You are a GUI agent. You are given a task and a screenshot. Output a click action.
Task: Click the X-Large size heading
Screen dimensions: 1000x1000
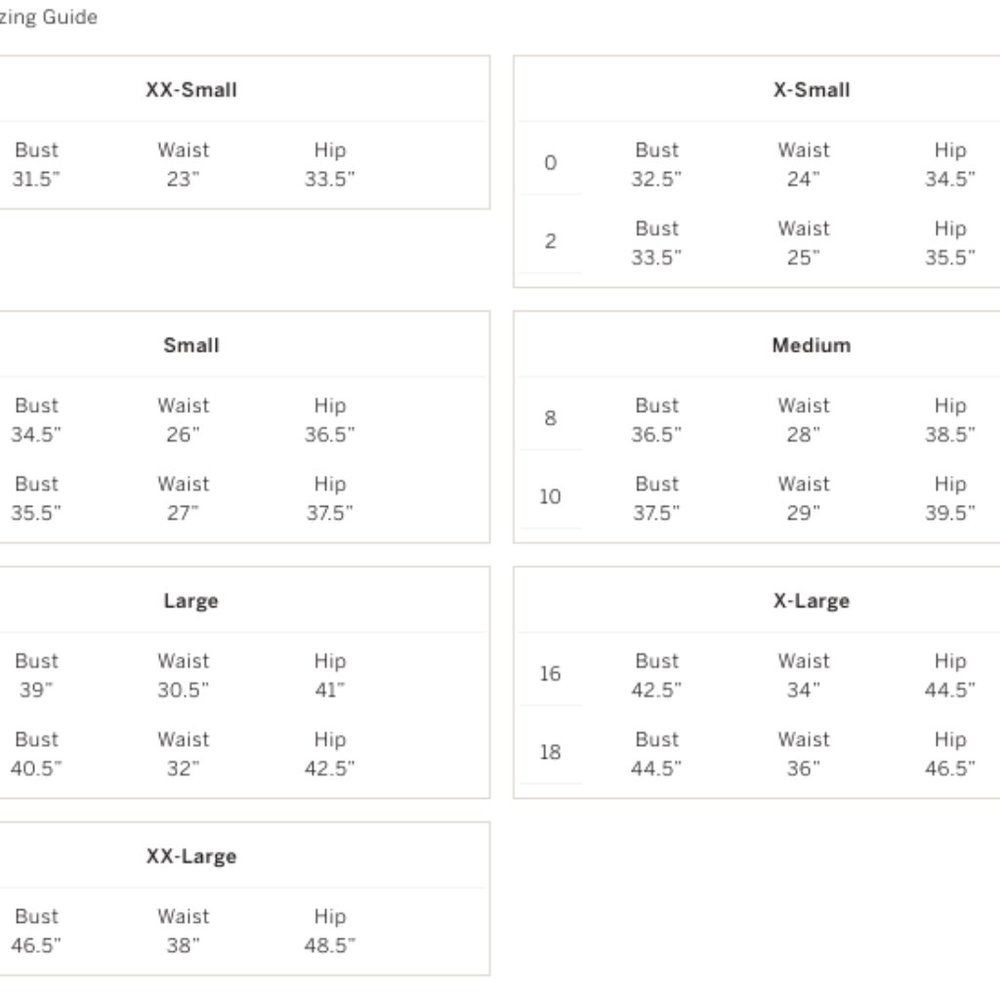pyautogui.click(x=811, y=601)
